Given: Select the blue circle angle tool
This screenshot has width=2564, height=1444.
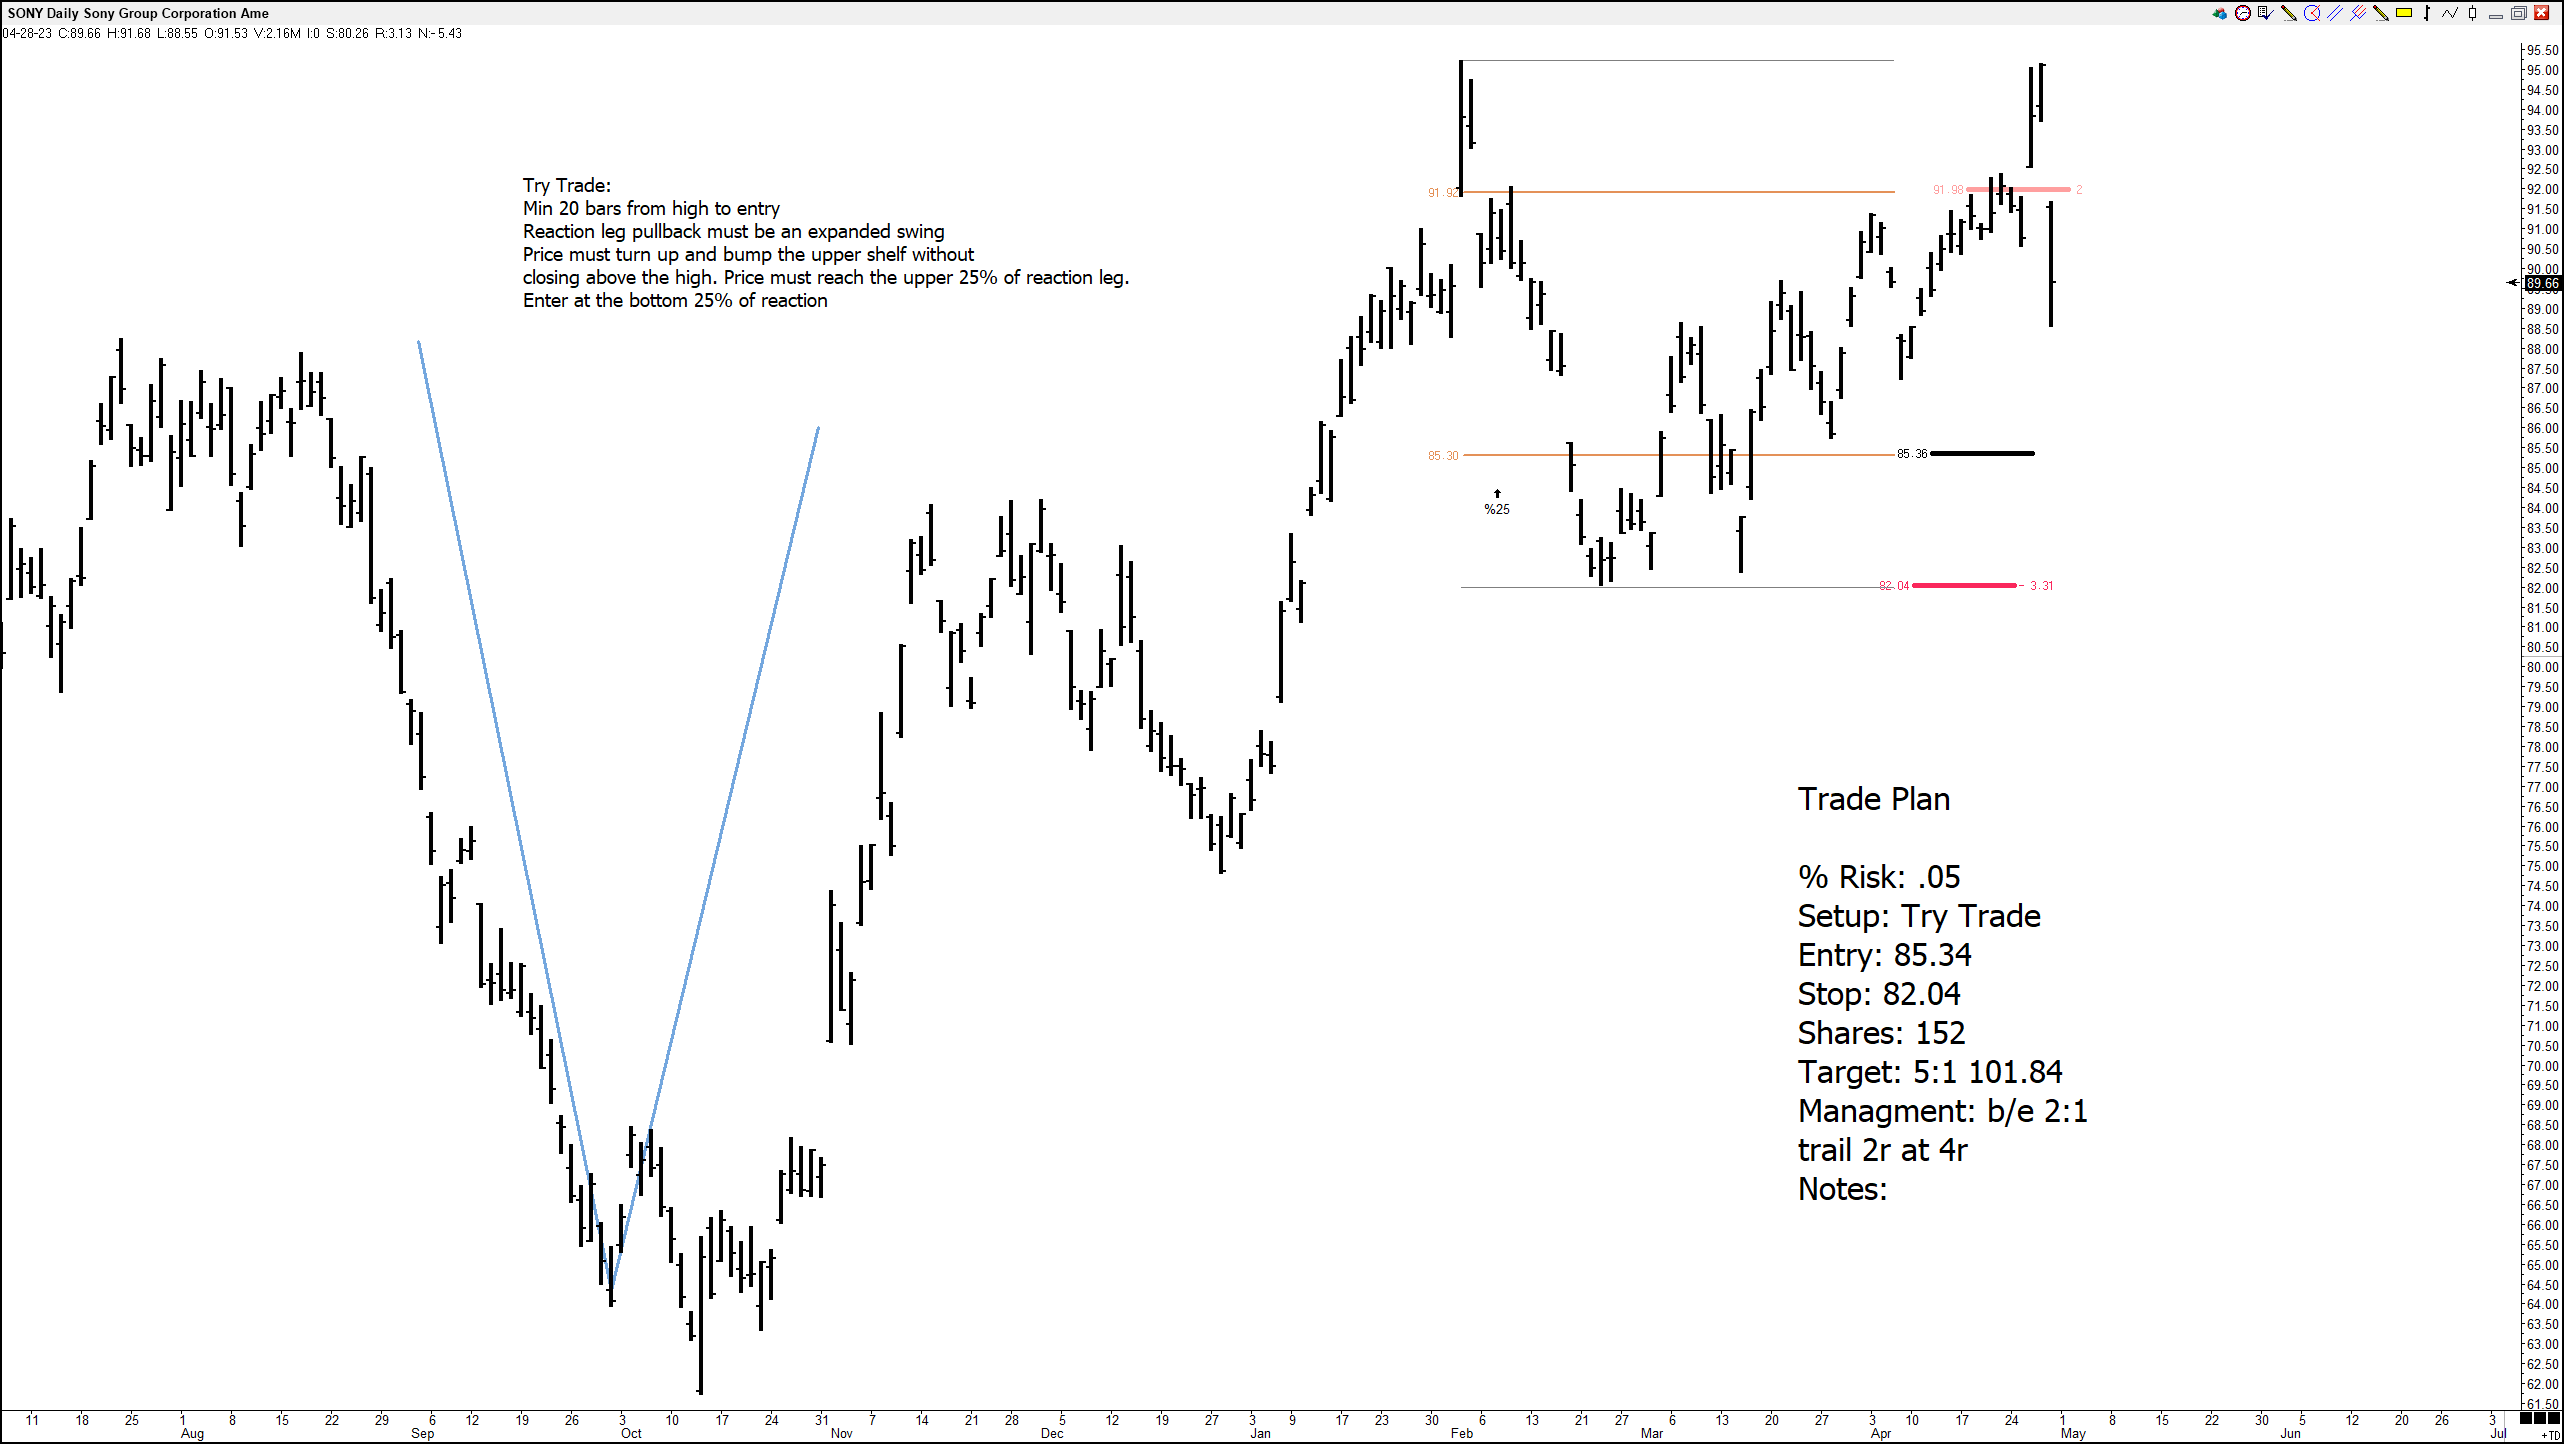Looking at the screenshot, I should coord(2312,13).
